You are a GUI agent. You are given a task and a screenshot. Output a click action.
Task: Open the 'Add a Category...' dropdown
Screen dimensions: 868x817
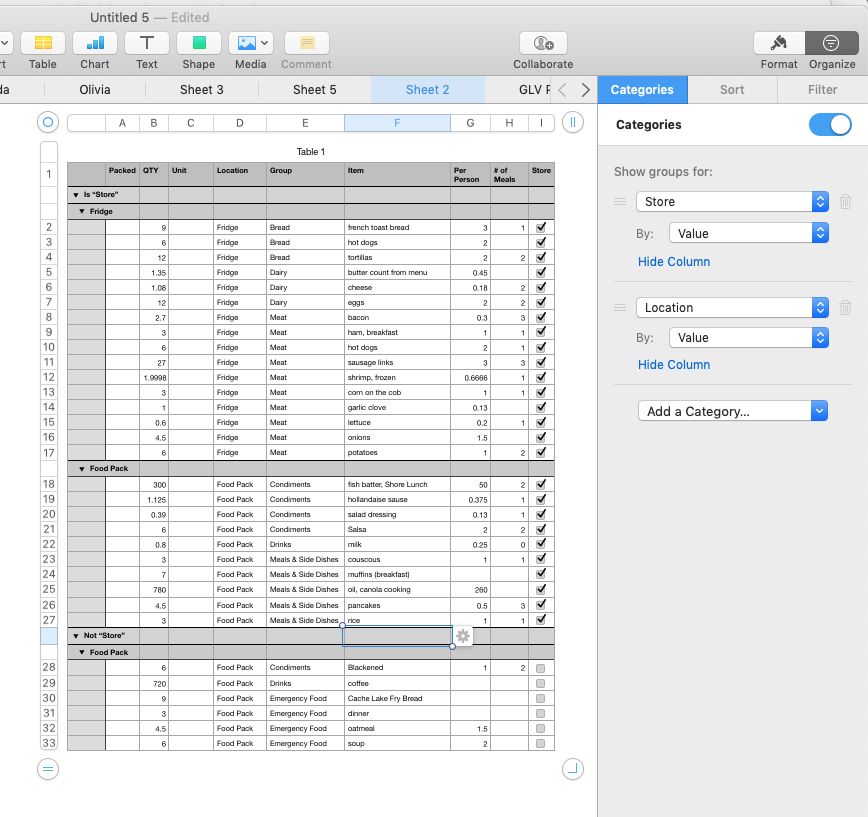[732, 410]
